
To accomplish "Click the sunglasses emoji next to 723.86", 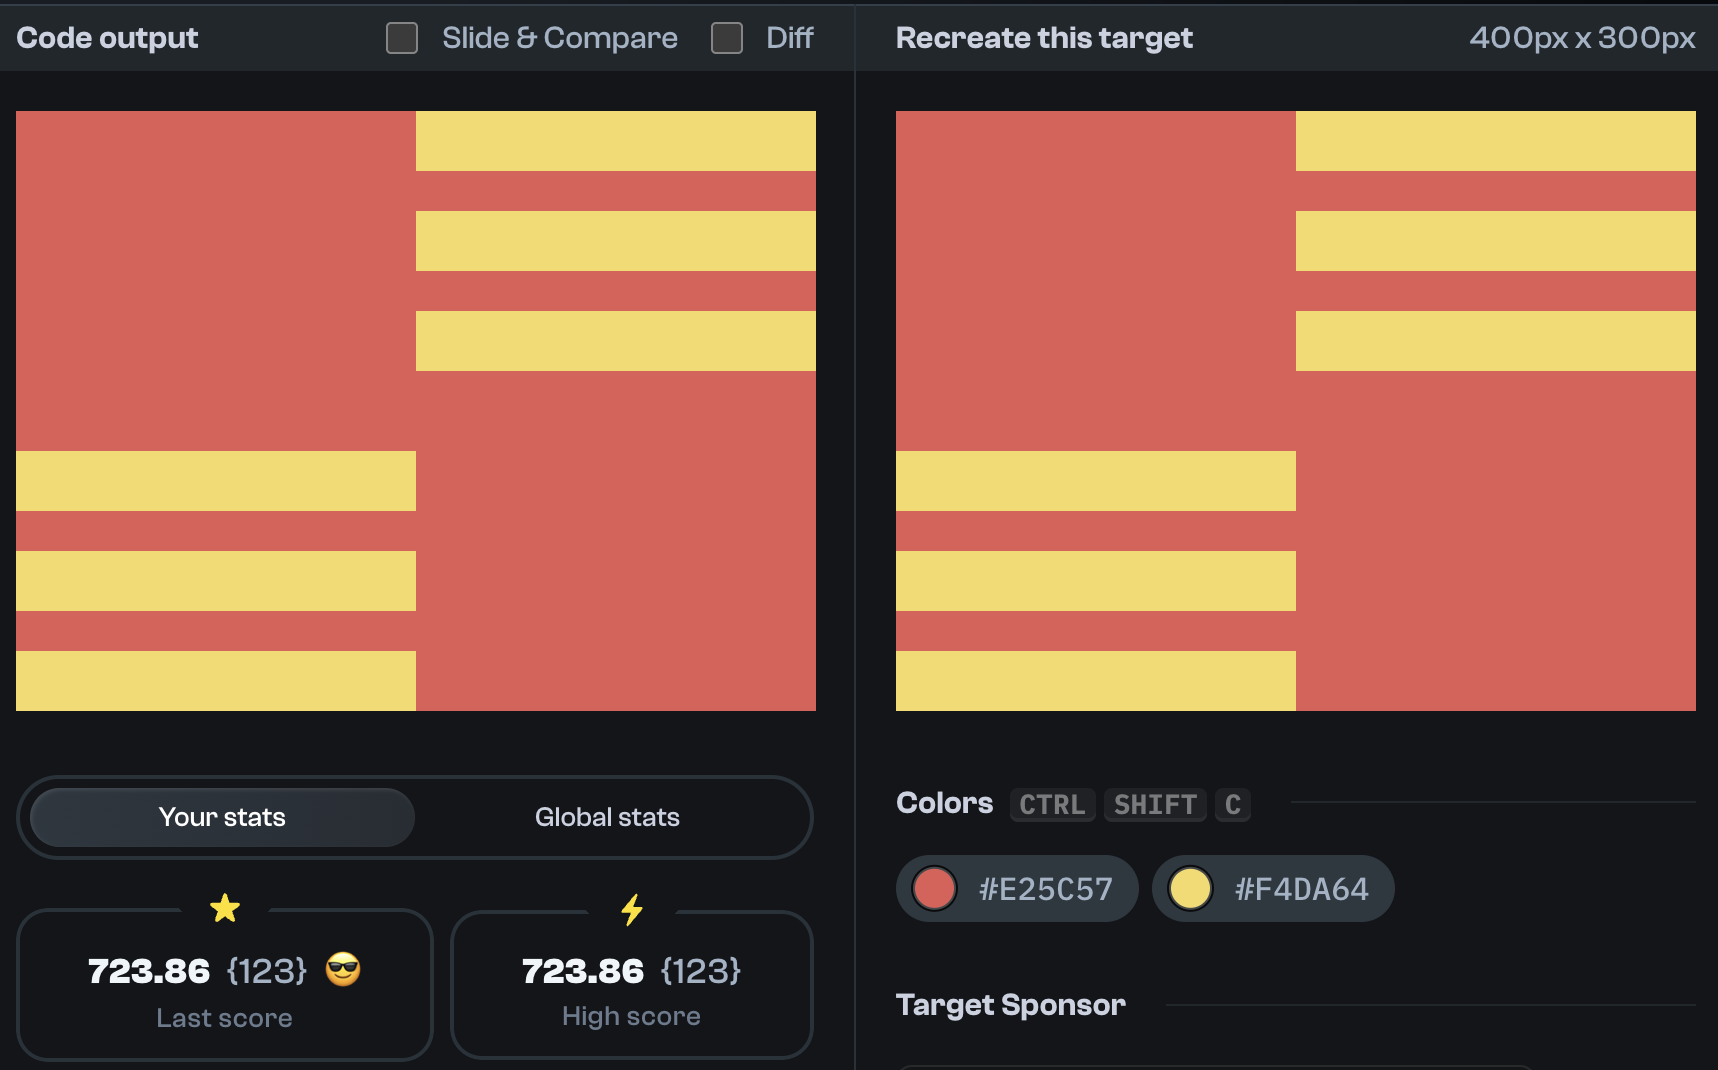I will click(x=343, y=969).
